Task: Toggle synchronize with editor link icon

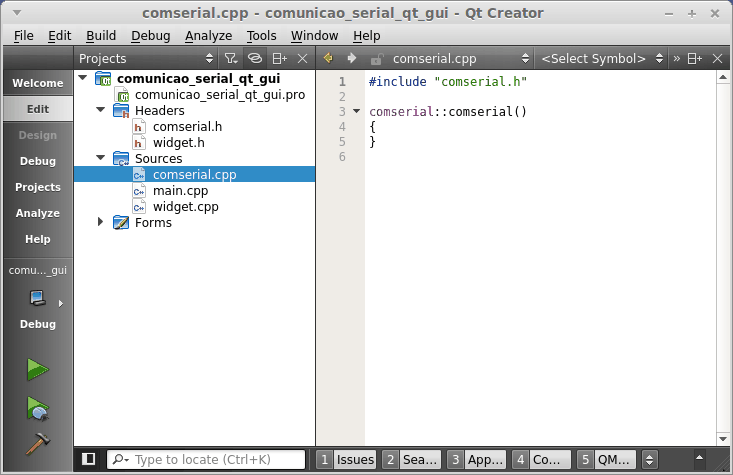Action: pos(255,58)
